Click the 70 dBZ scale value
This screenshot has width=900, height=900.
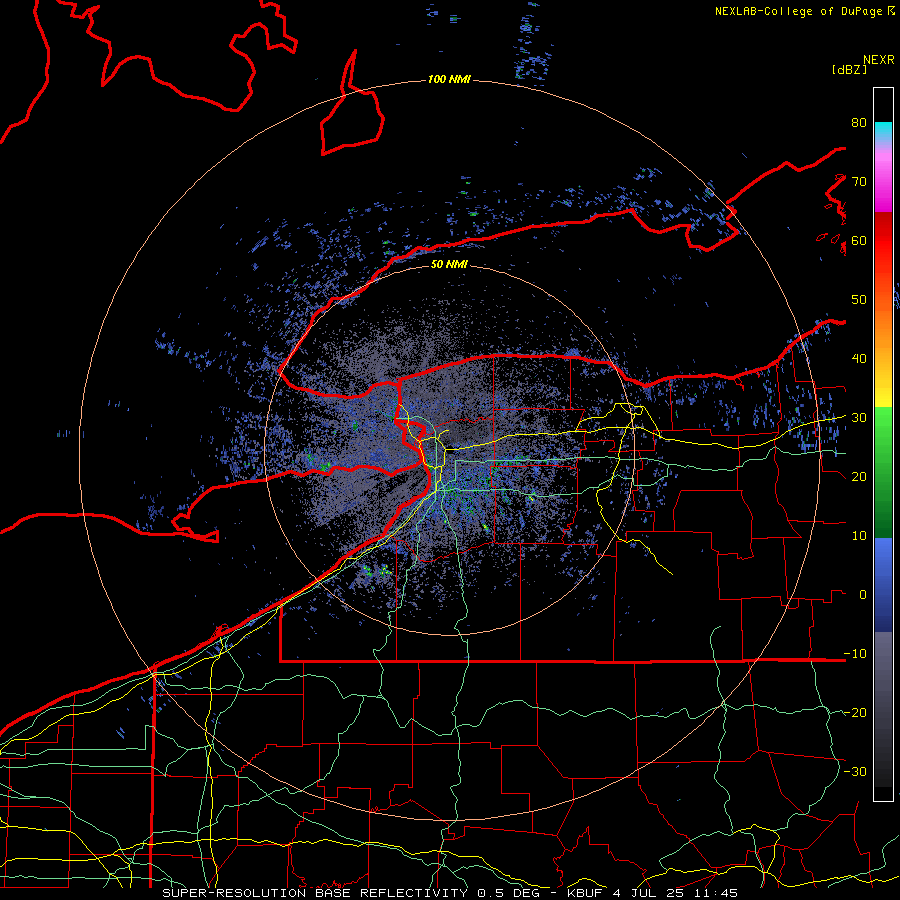tap(859, 182)
